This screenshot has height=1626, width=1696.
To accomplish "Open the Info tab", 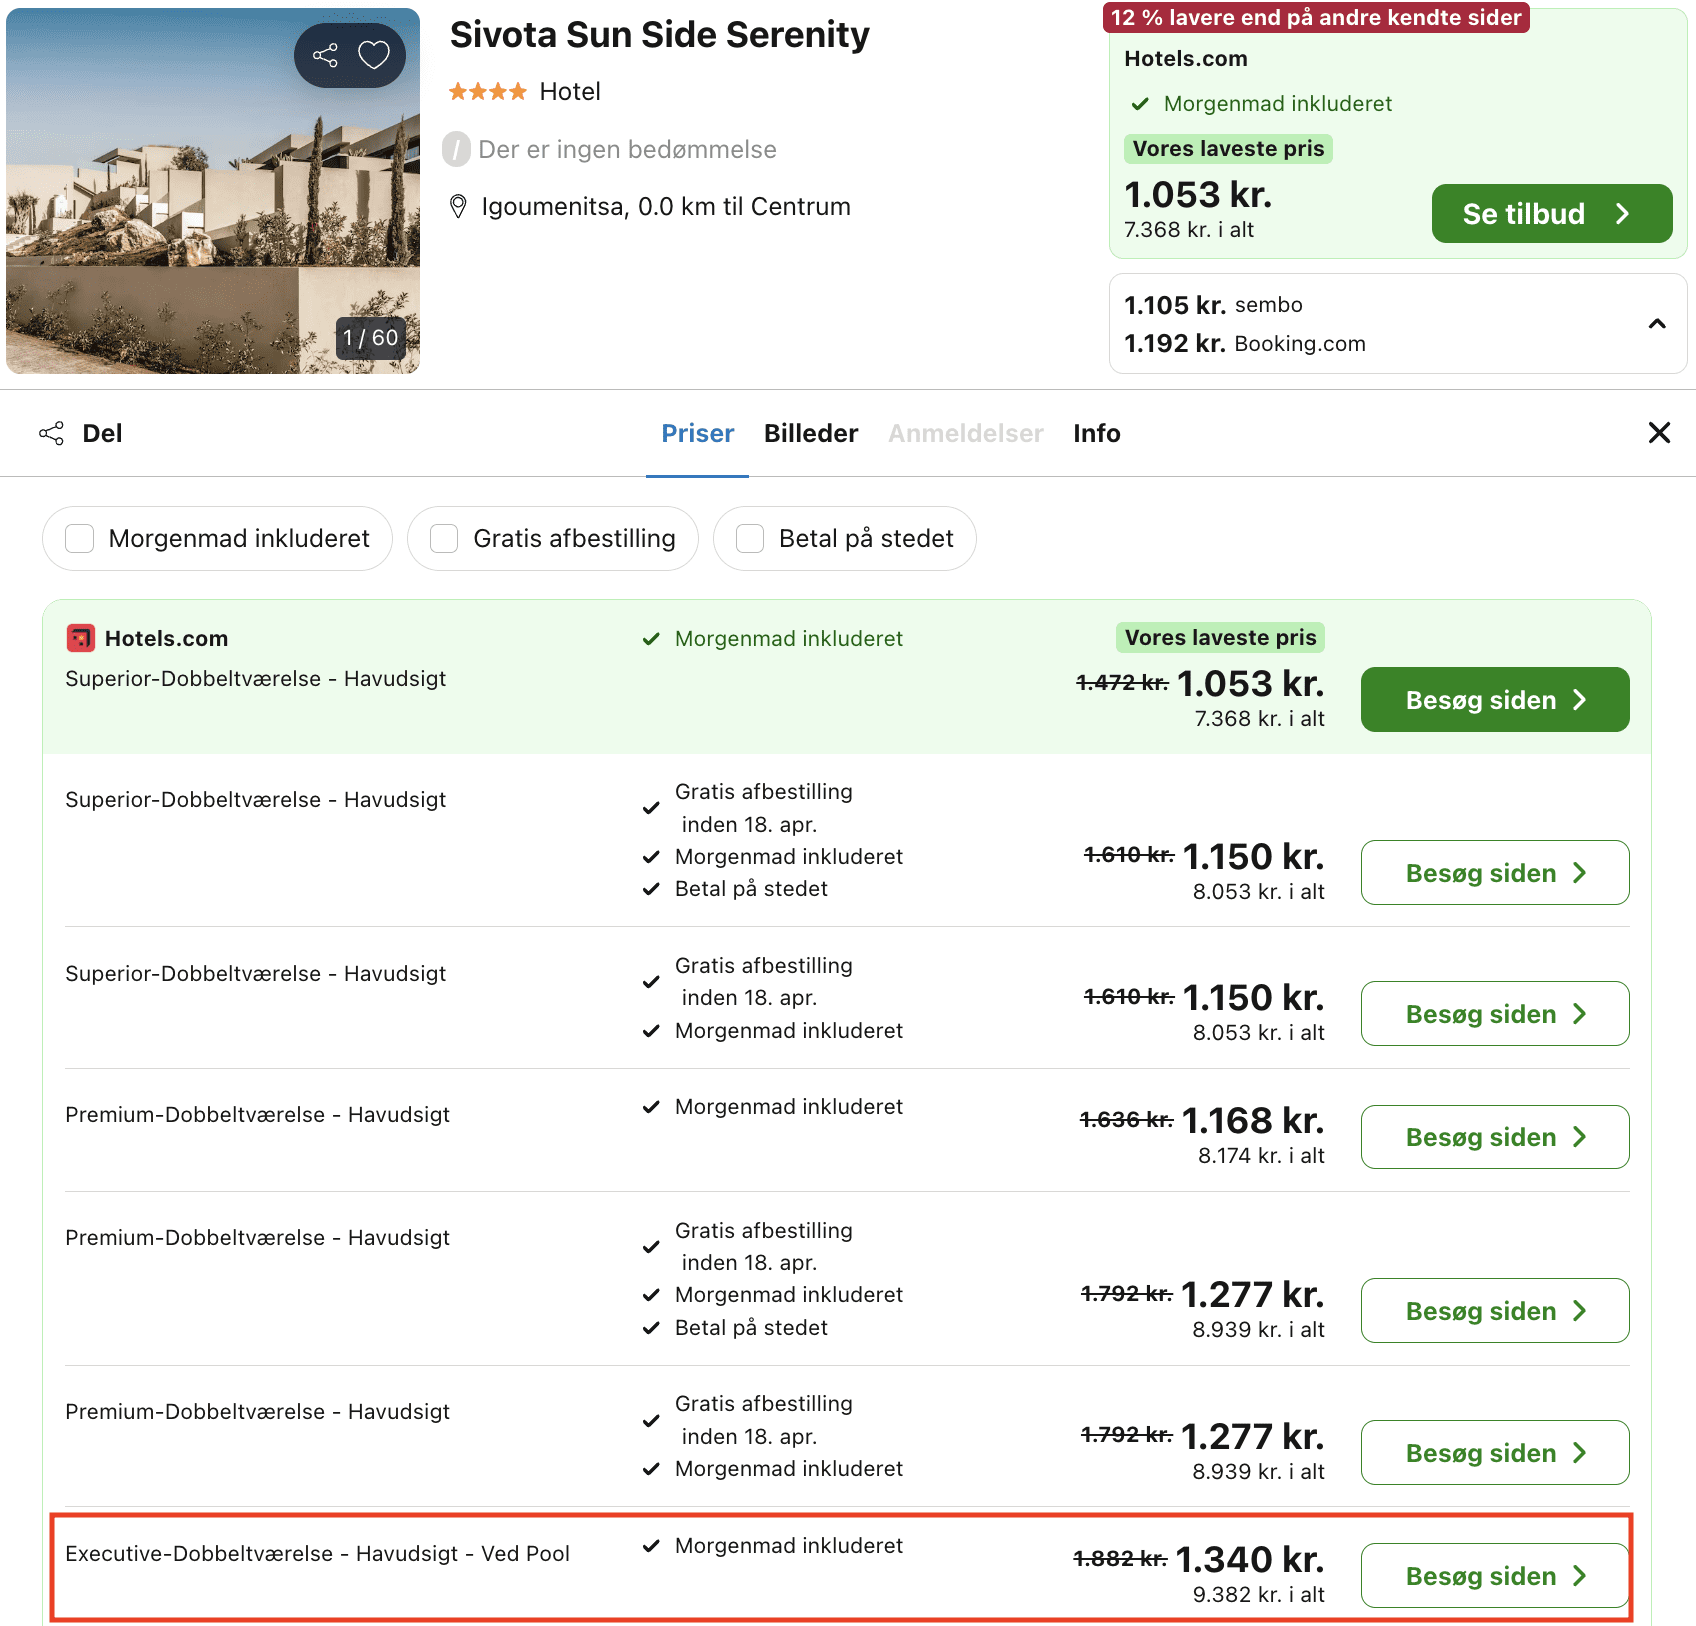I will tap(1096, 433).
